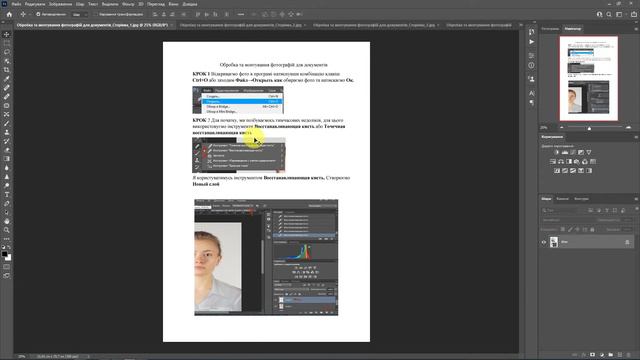Add a Curves adjustment

[x=573, y=152]
